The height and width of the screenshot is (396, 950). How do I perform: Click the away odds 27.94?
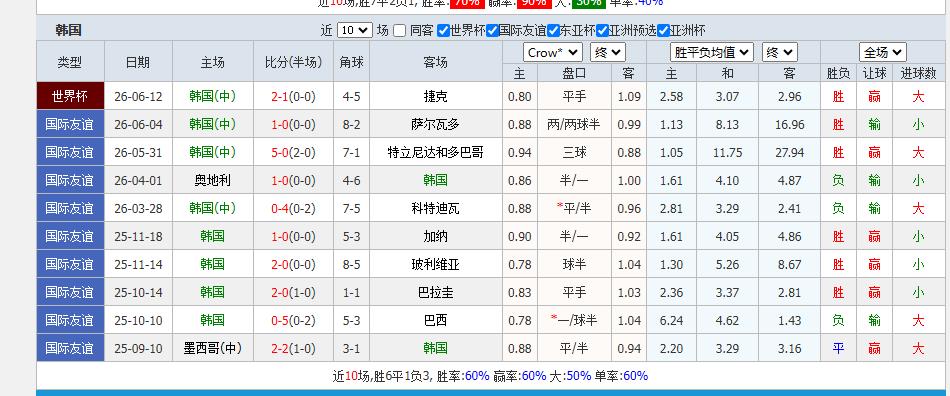[789, 153]
